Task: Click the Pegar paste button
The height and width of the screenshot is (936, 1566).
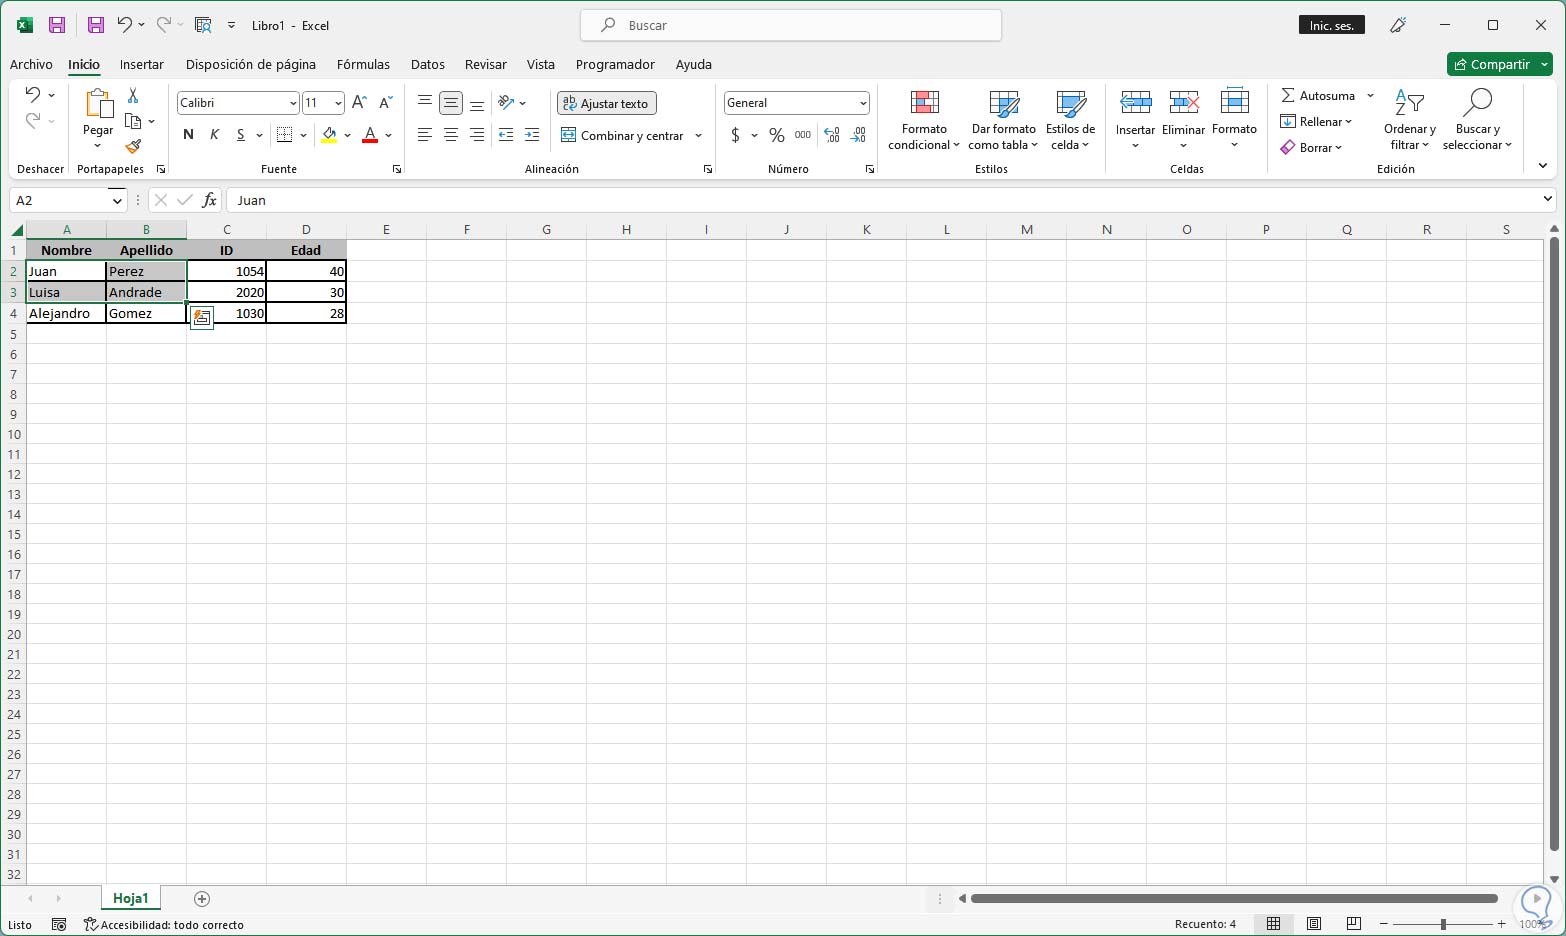Action: coord(98,118)
